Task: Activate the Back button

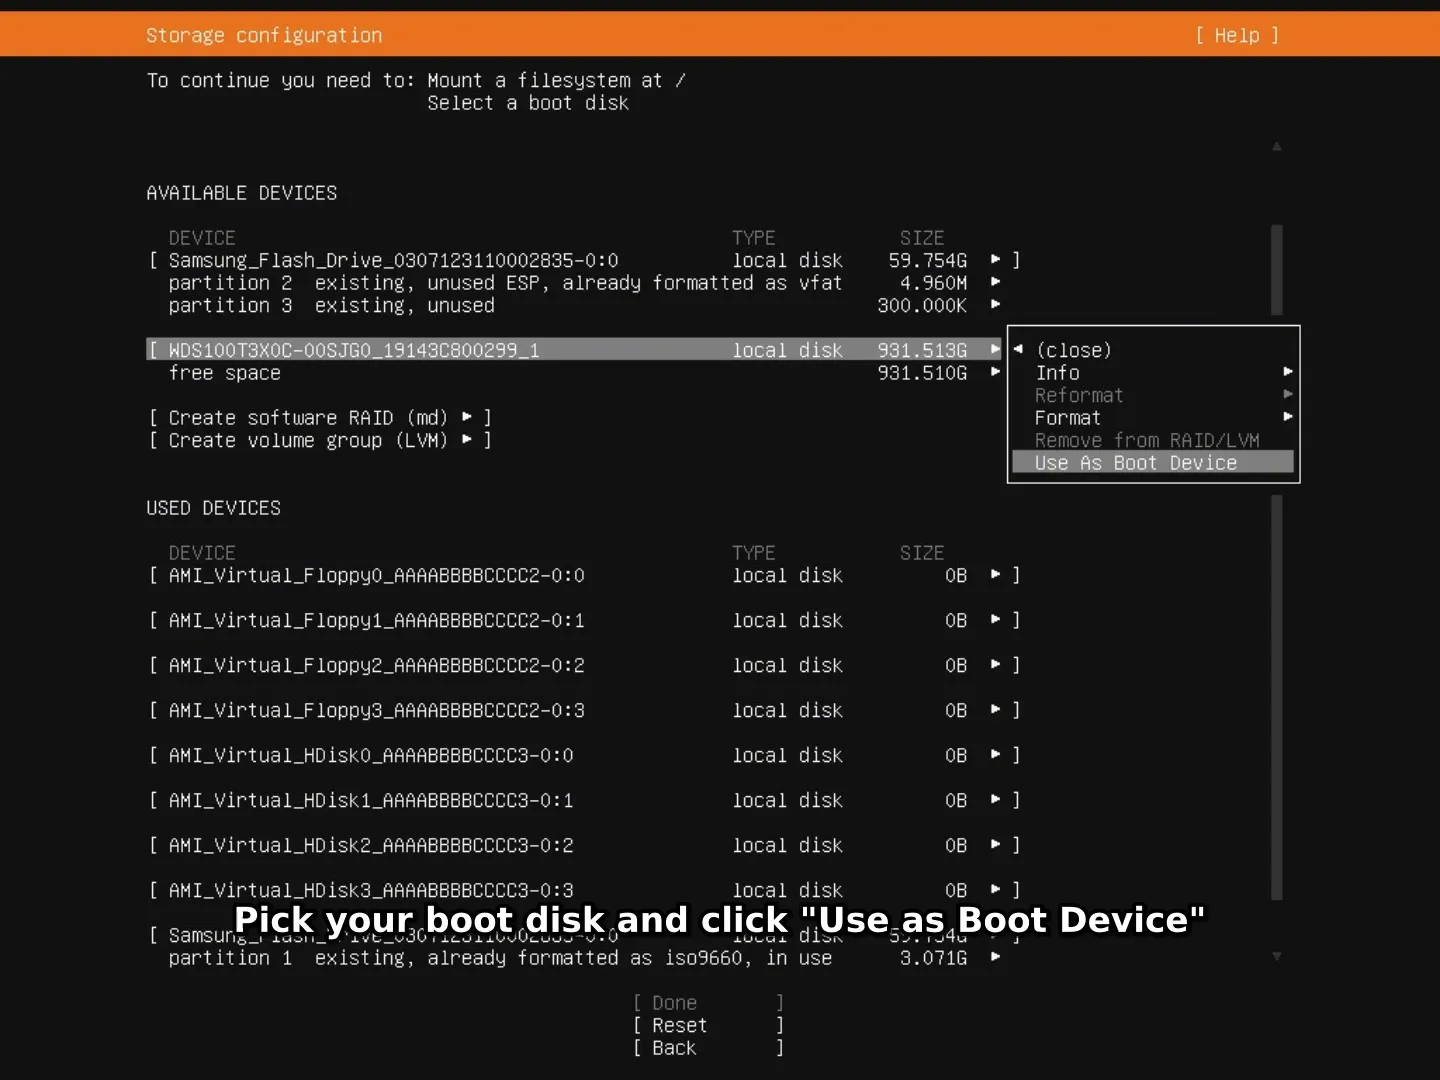Action: coord(708,1048)
